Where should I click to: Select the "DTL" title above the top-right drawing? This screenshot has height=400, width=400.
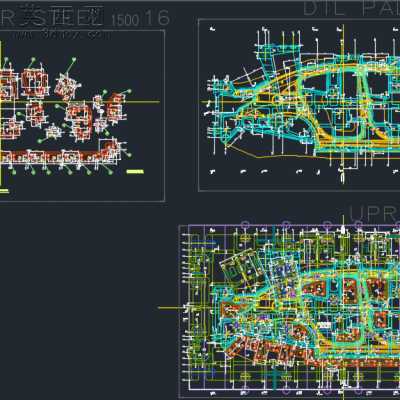click(325, 8)
